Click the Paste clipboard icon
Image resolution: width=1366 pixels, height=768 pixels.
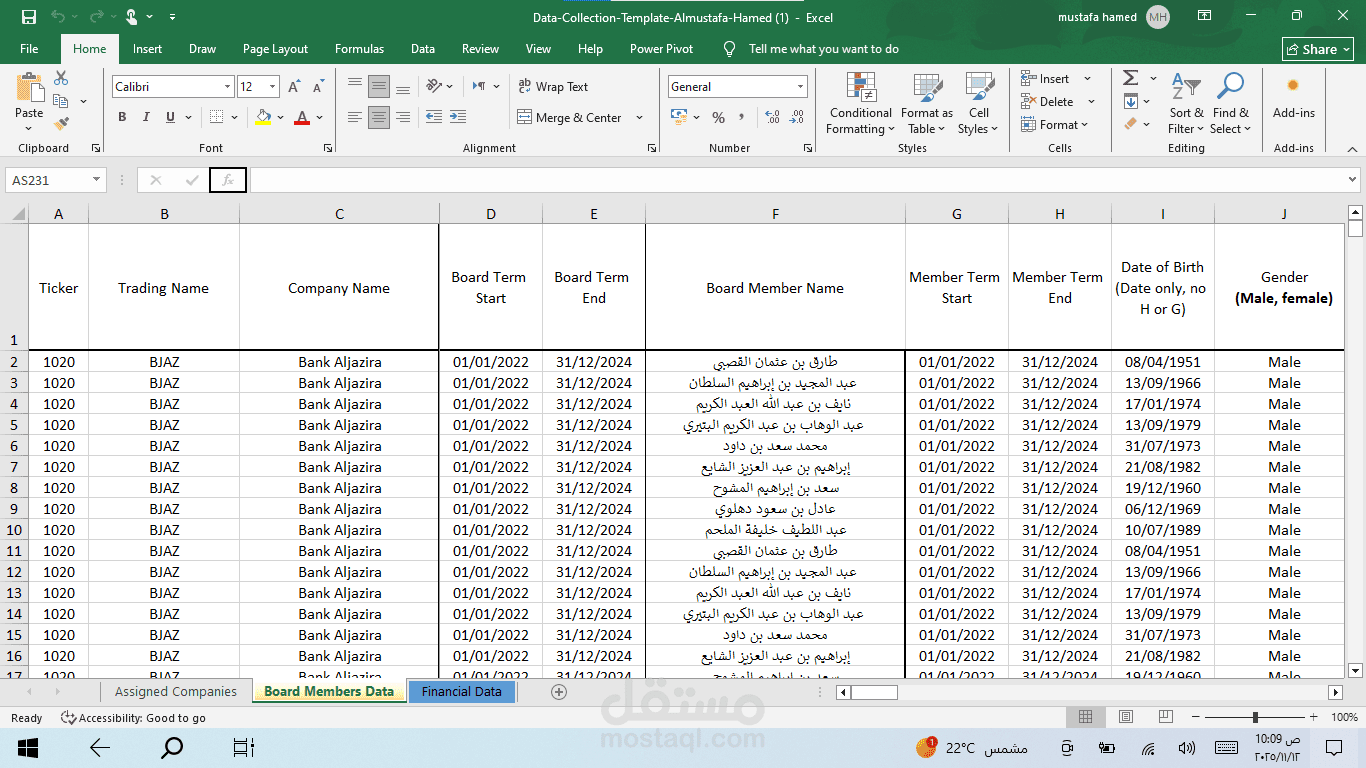point(29,88)
